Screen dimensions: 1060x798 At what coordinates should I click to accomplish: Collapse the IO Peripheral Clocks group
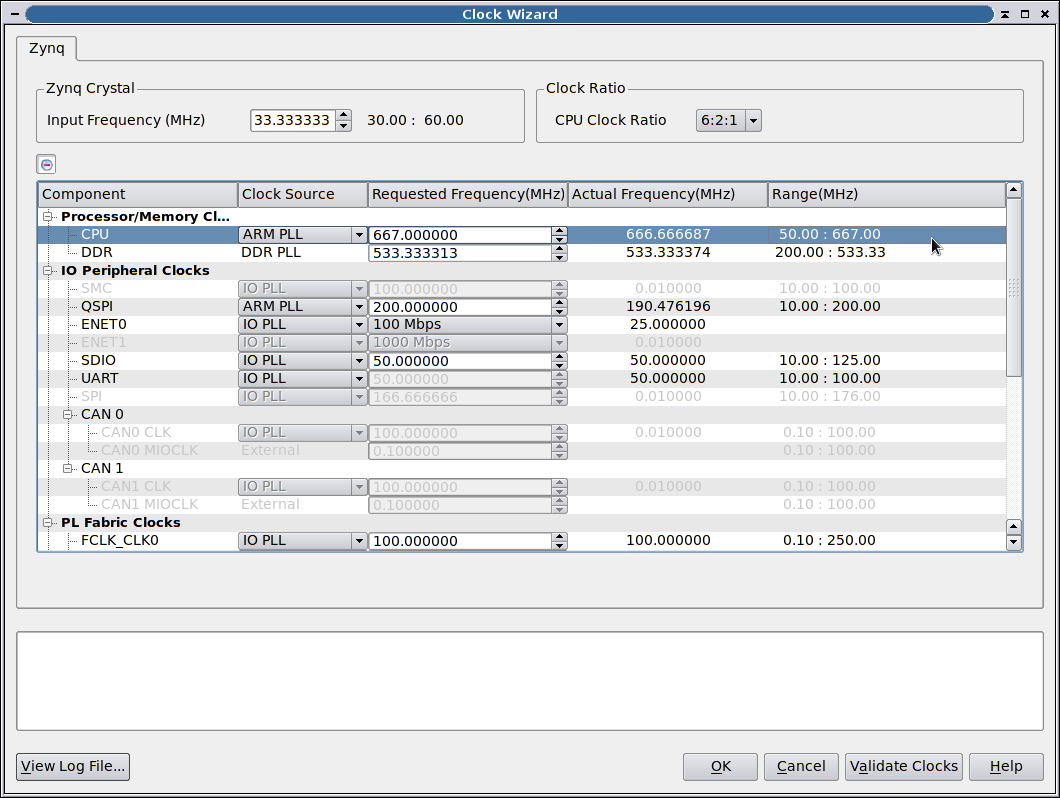pyautogui.click(x=47, y=271)
